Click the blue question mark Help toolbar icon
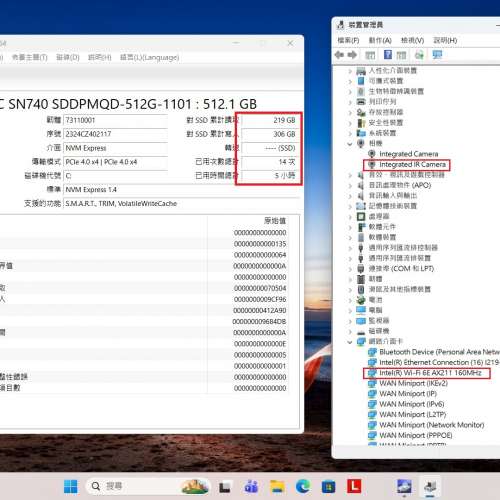The image size is (500, 500). (388, 55)
